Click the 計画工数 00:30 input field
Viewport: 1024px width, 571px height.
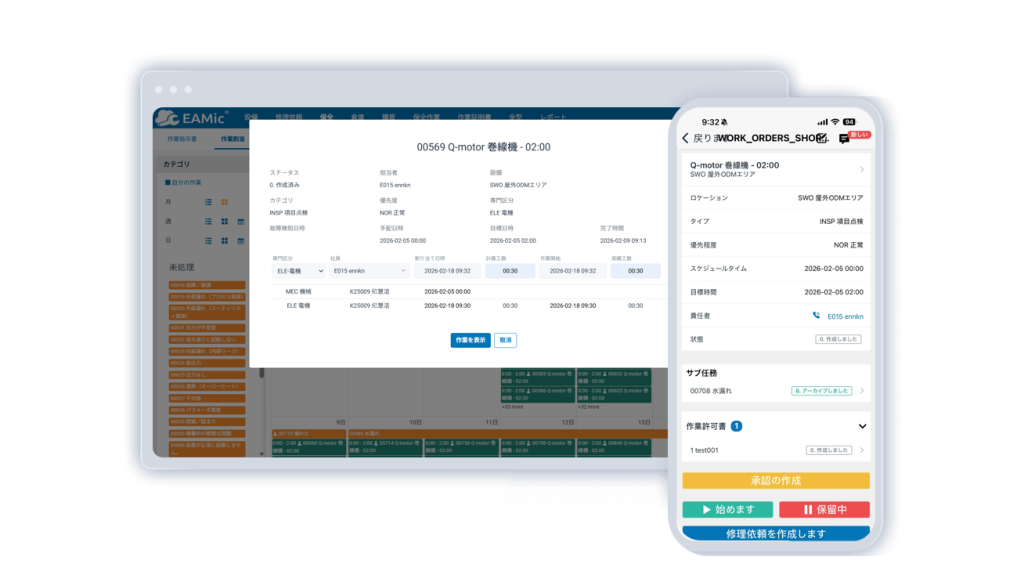pos(510,271)
